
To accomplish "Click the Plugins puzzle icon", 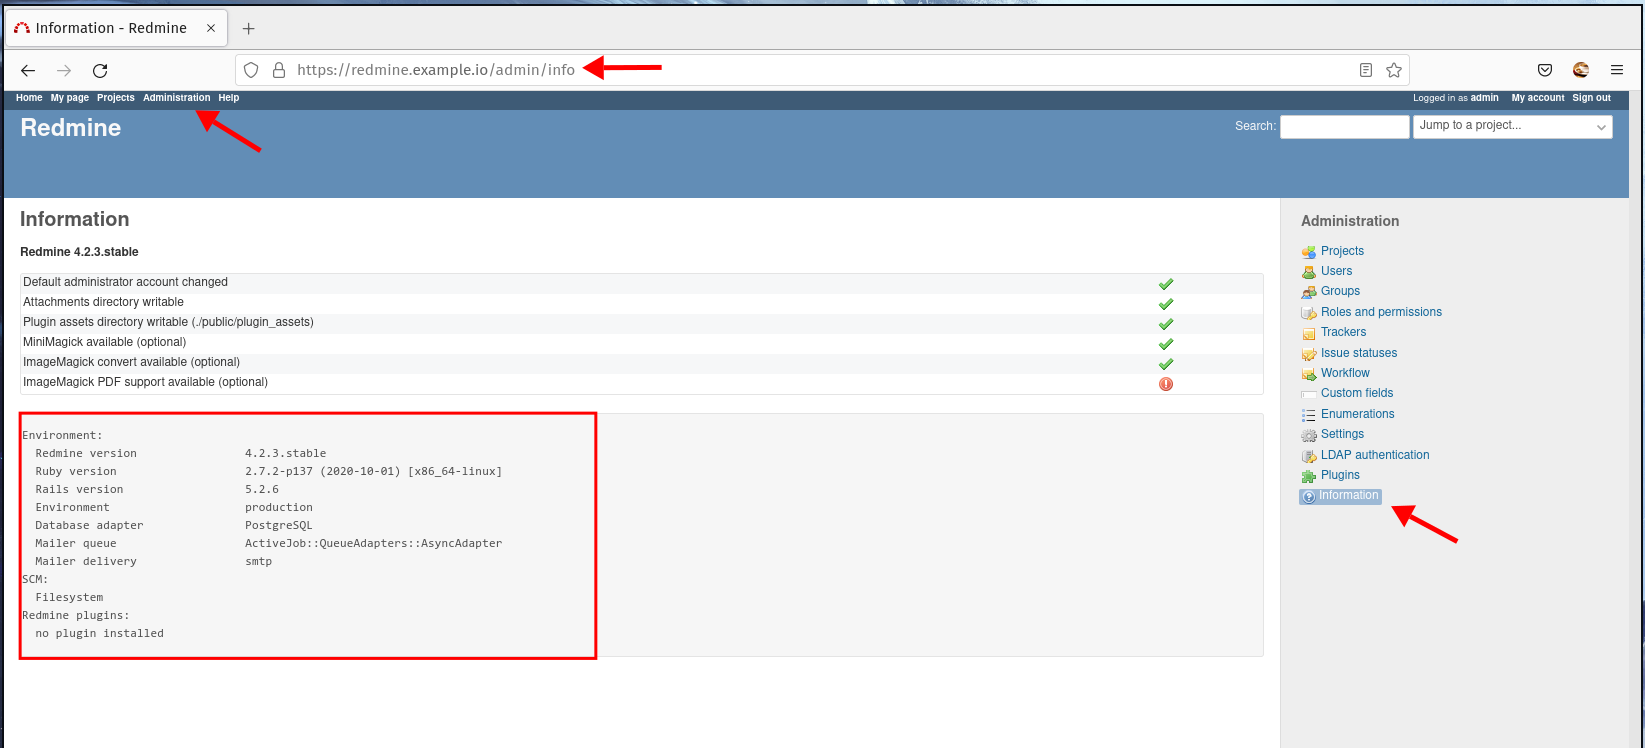I will pyautogui.click(x=1309, y=476).
